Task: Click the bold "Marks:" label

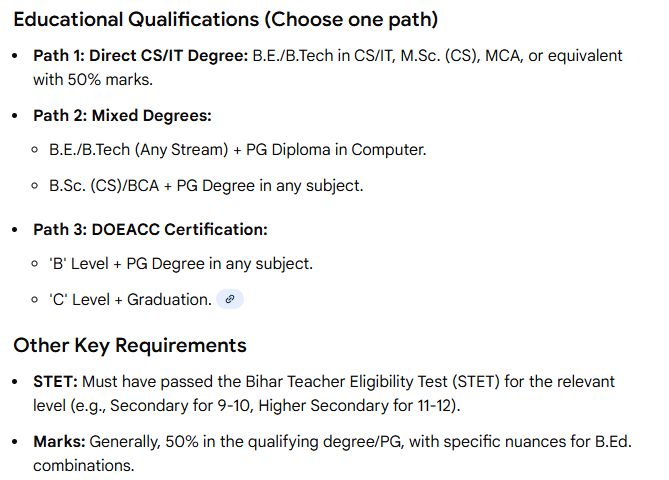Action: click(59, 442)
